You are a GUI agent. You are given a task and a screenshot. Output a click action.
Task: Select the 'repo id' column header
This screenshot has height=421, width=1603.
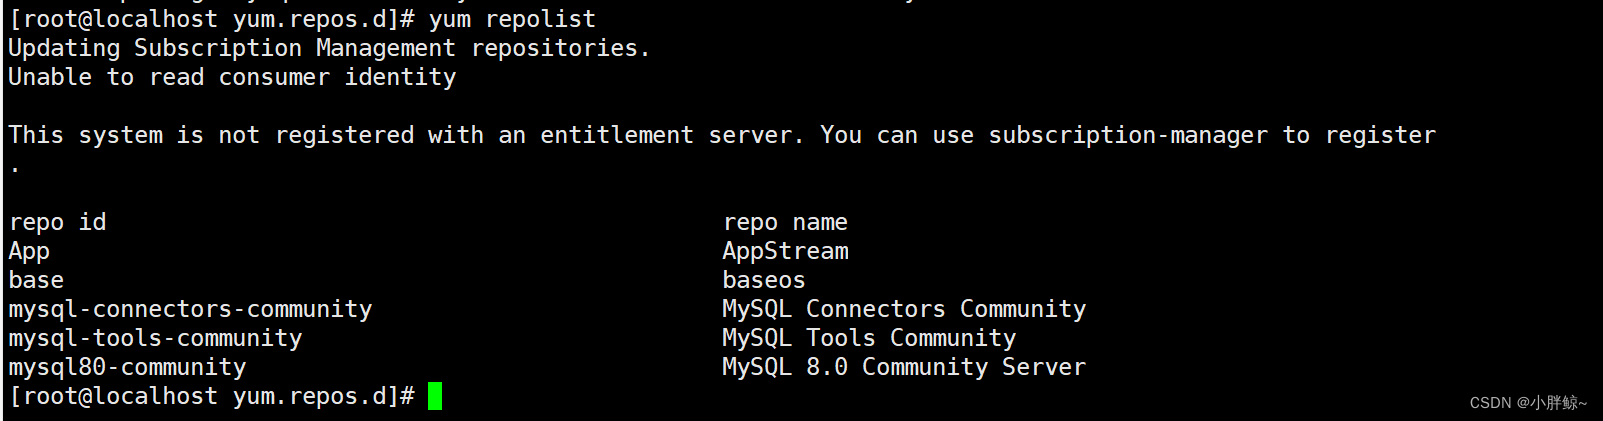(57, 222)
